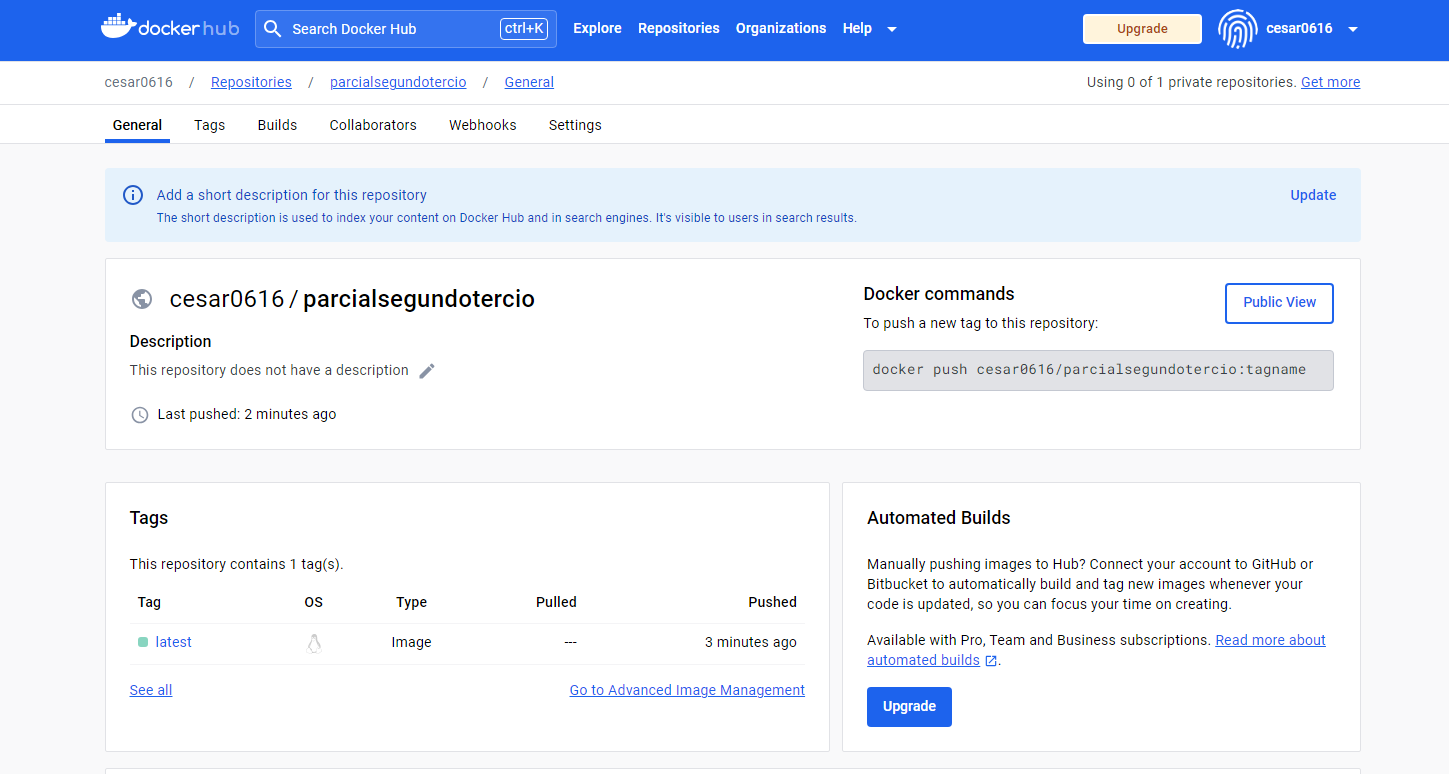Click the Public View button

[x=1278, y=302]
